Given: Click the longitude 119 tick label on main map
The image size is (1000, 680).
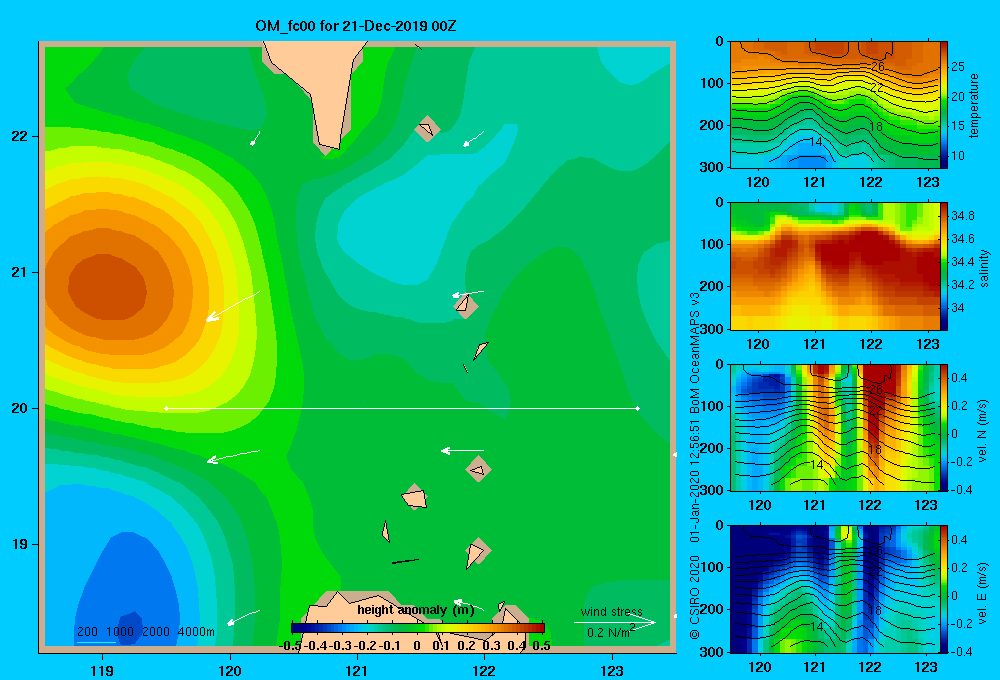Looking at the screenshot, I should (x=102, y=670).
